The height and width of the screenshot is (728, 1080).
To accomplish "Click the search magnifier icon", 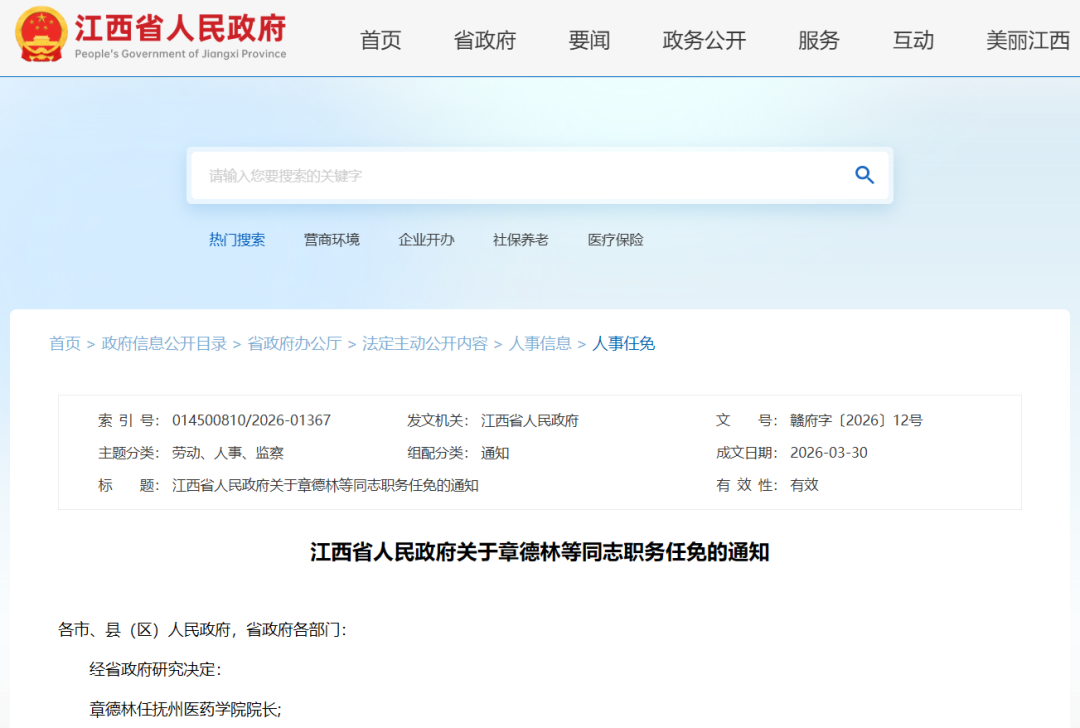I will pos(864,174).
